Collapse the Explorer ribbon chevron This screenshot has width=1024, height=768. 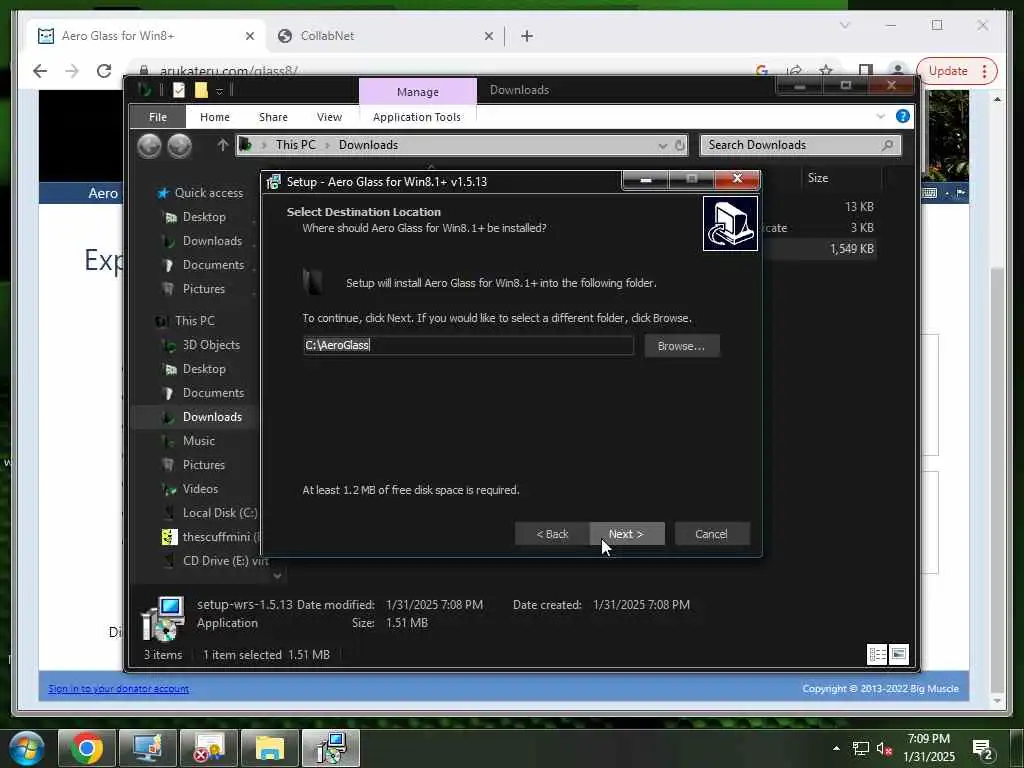point(880,116)
